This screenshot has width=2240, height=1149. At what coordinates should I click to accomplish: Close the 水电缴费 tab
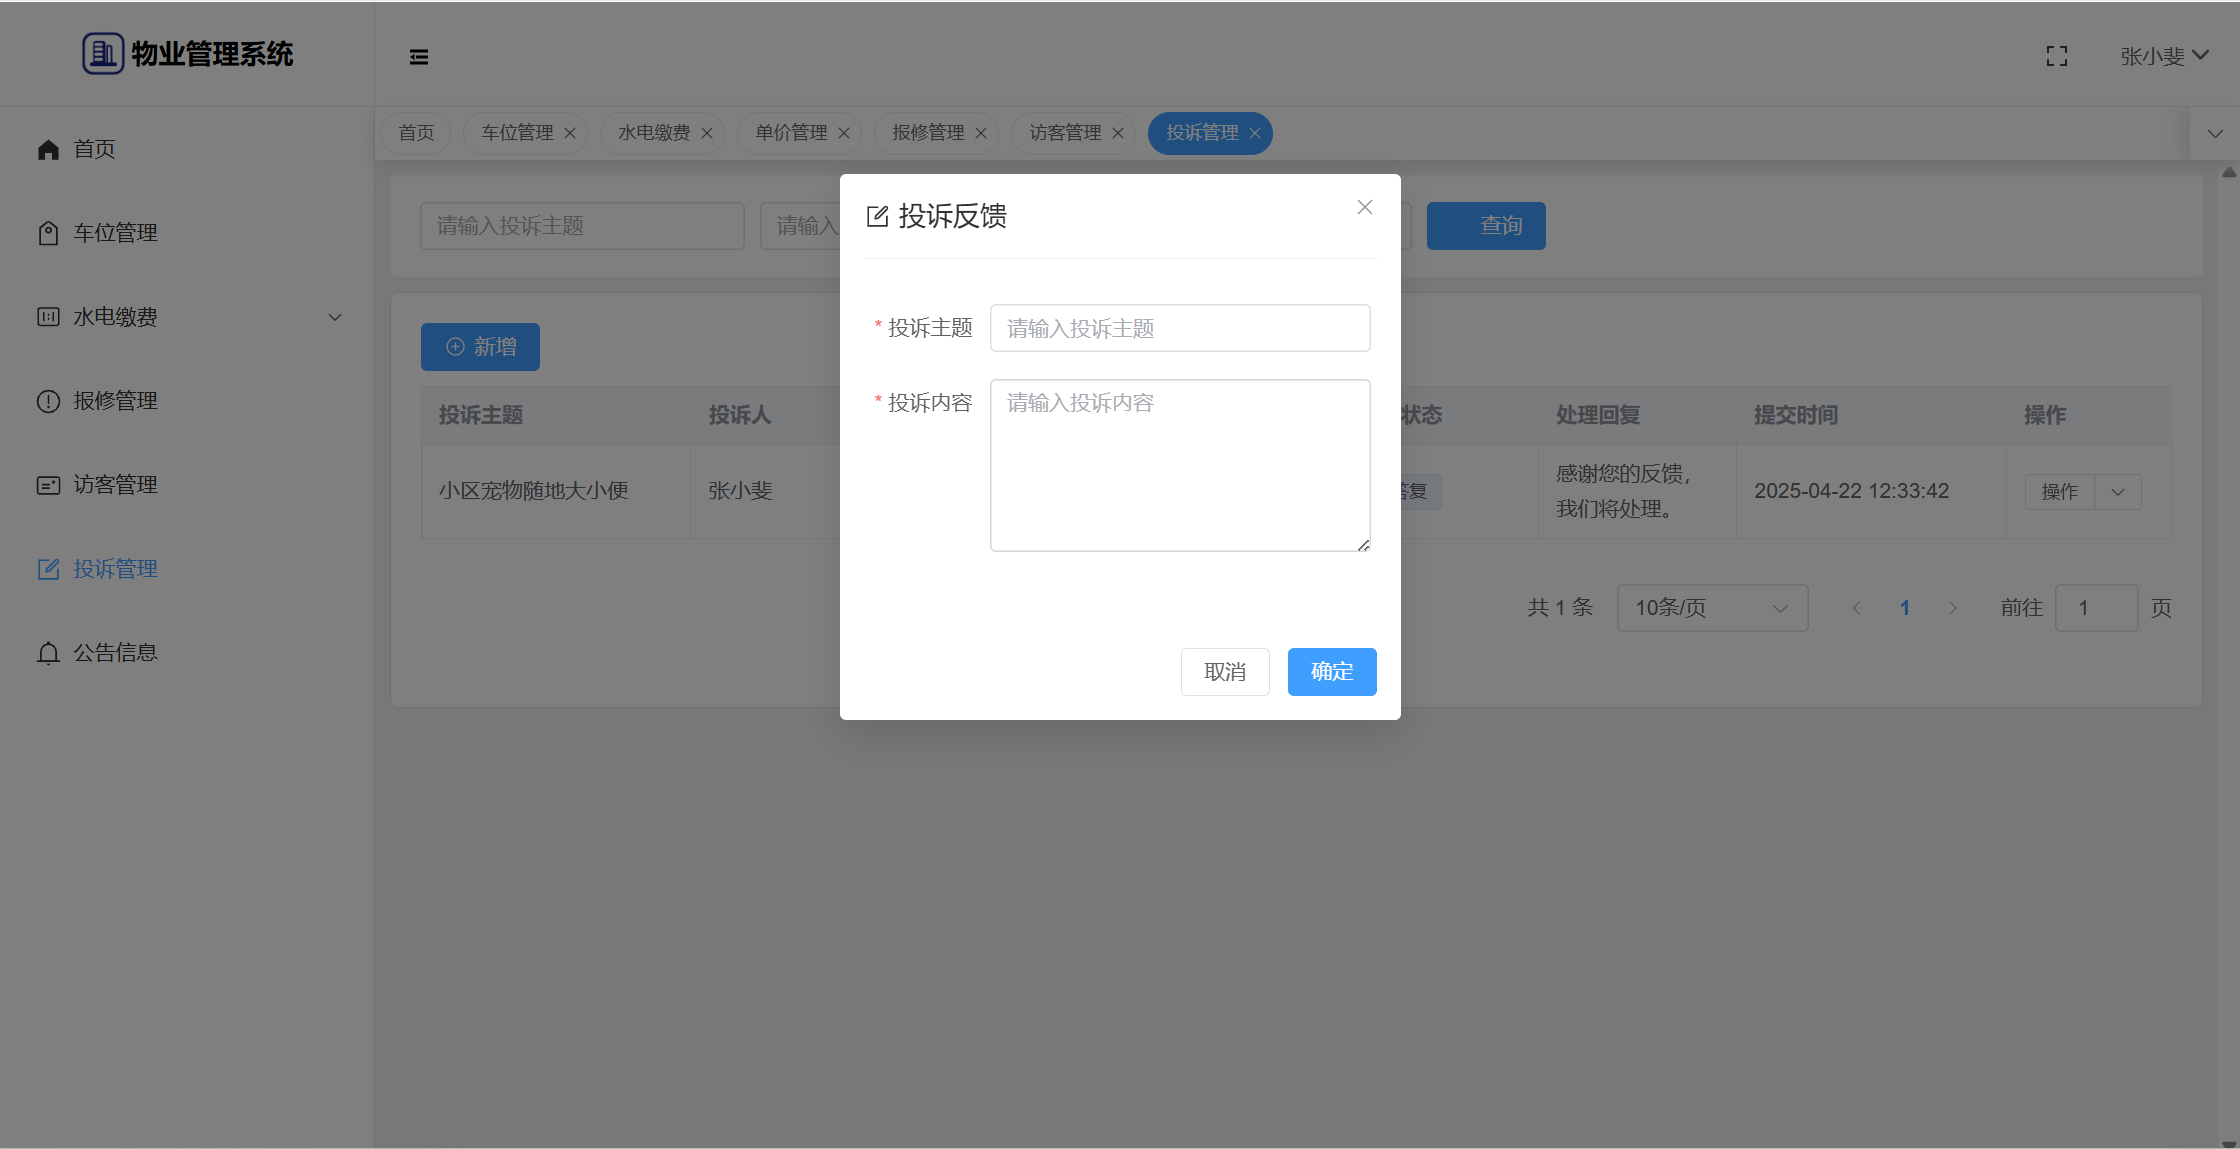click(707, 133)
